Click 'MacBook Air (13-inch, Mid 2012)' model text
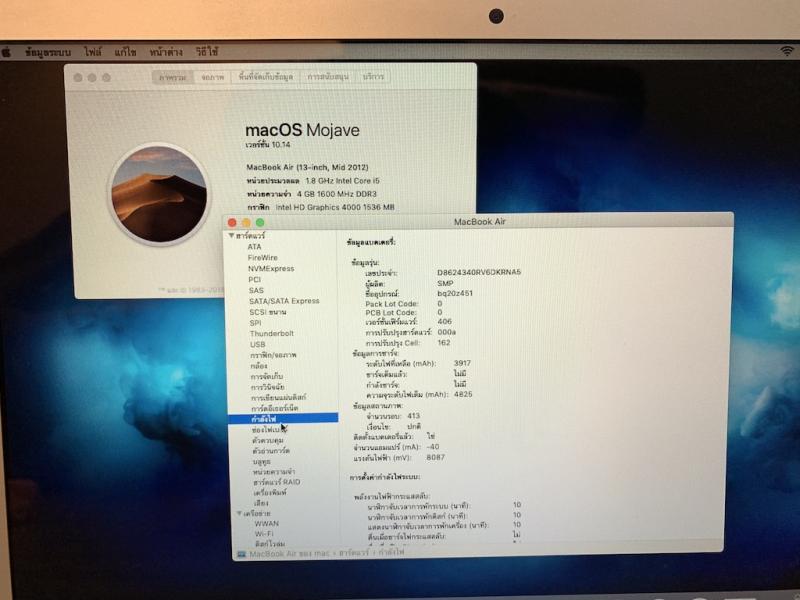 [307, 167]
